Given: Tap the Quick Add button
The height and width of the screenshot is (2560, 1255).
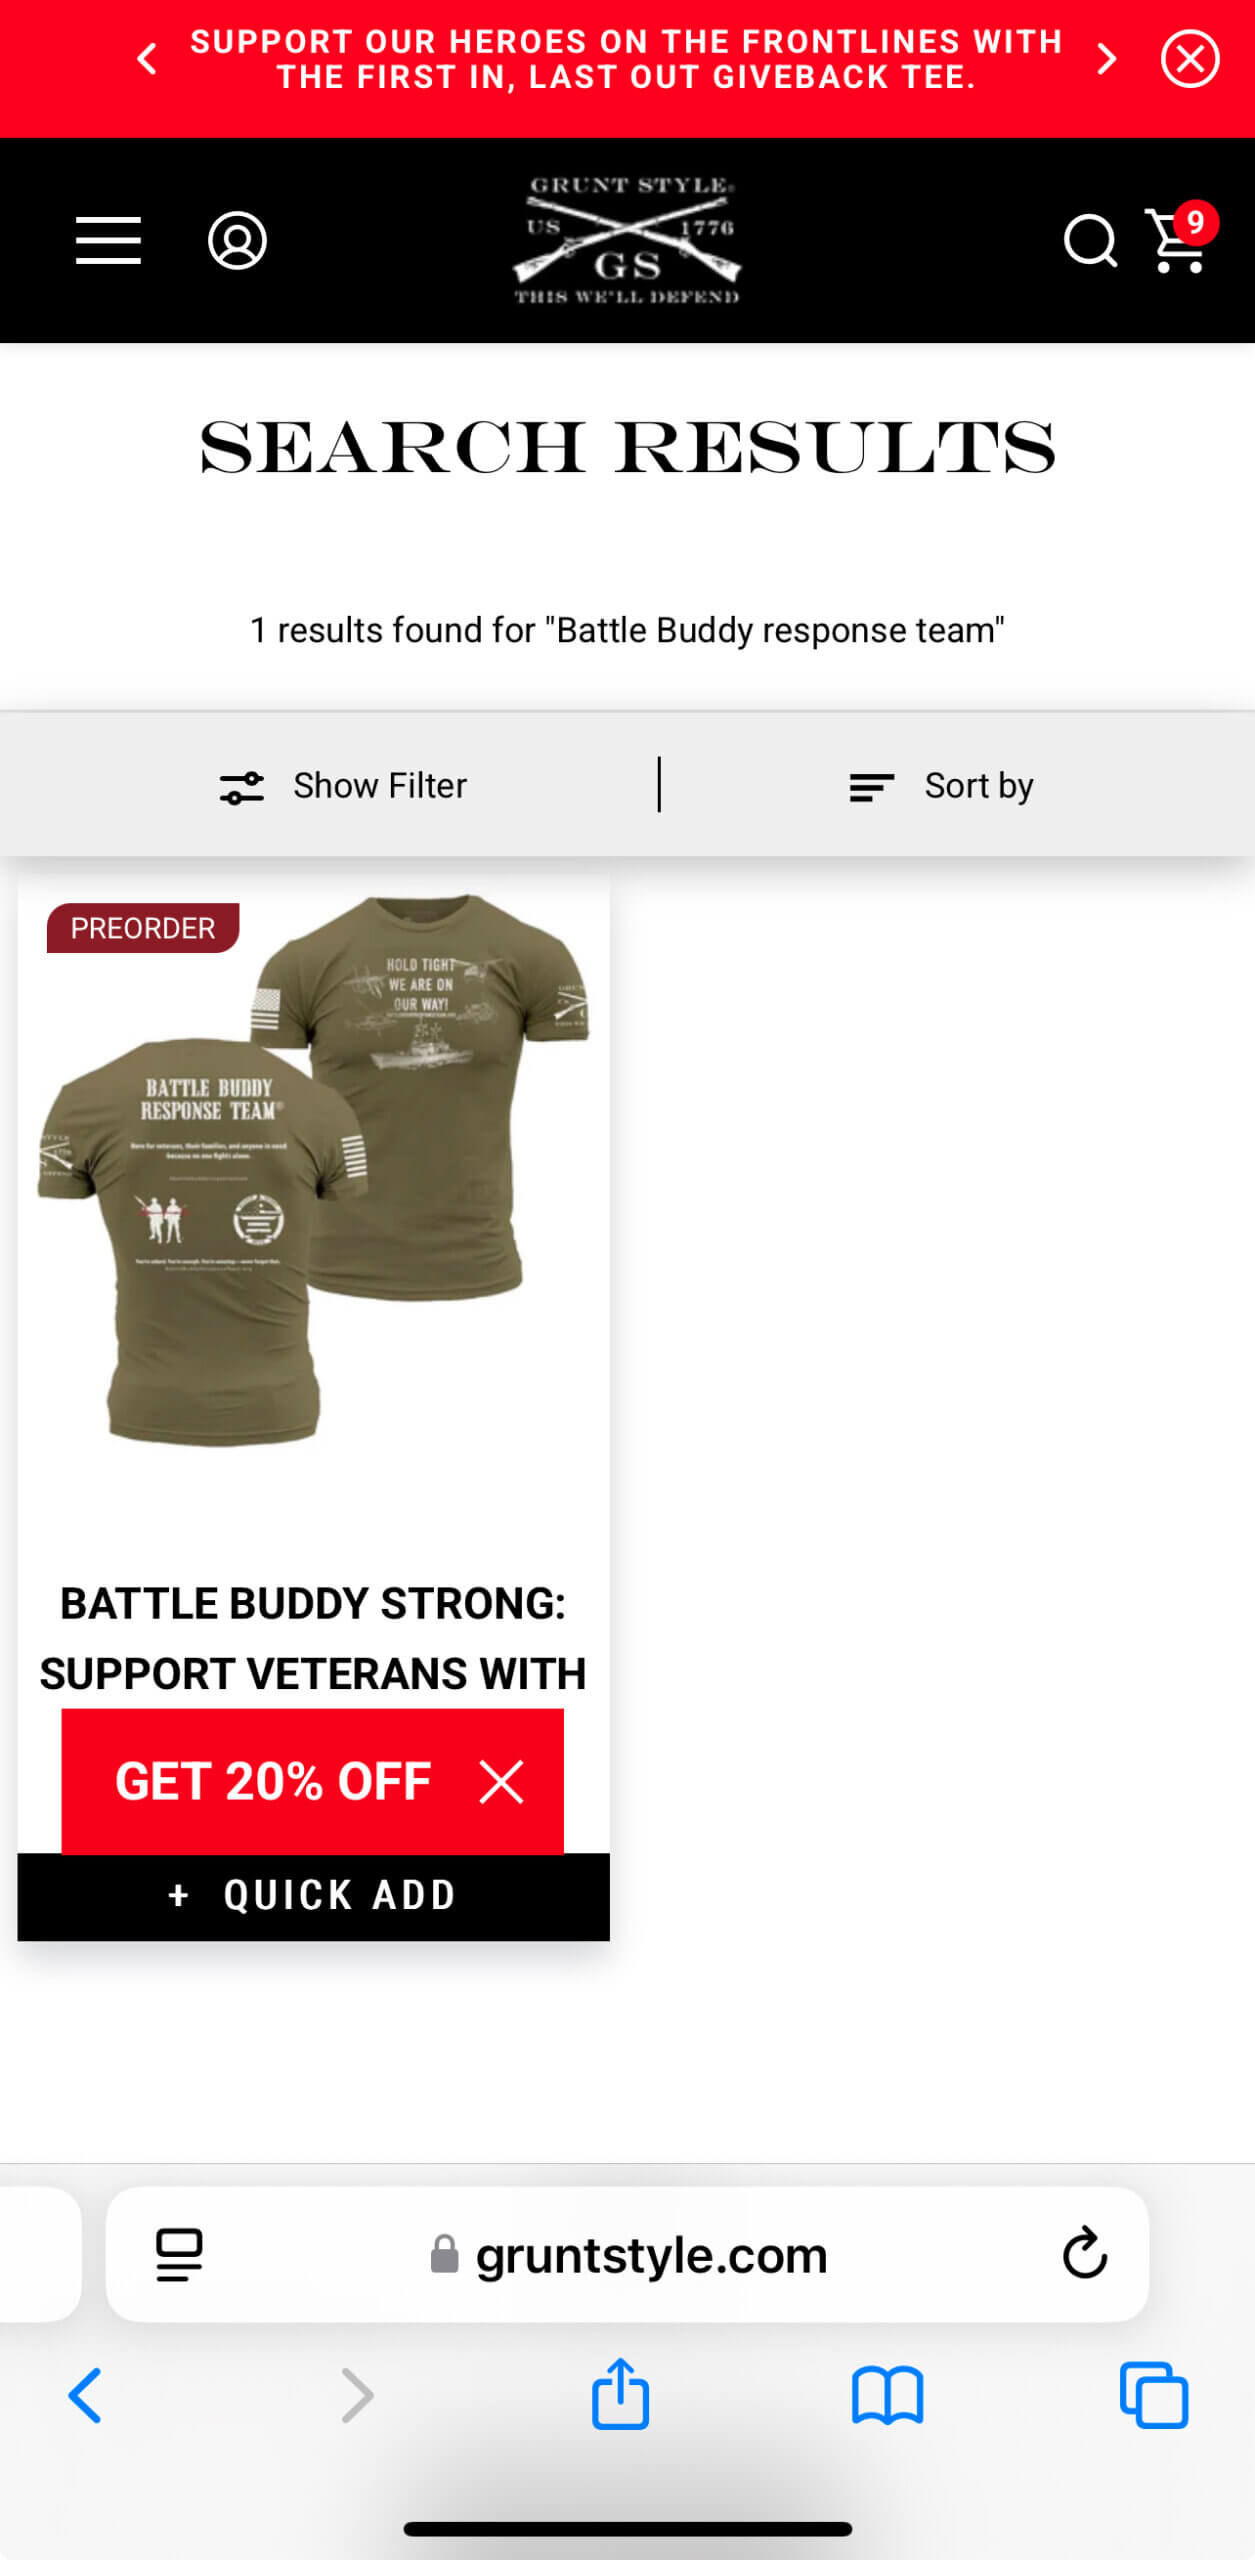Looking at the screenshot, I should 314,1896.
